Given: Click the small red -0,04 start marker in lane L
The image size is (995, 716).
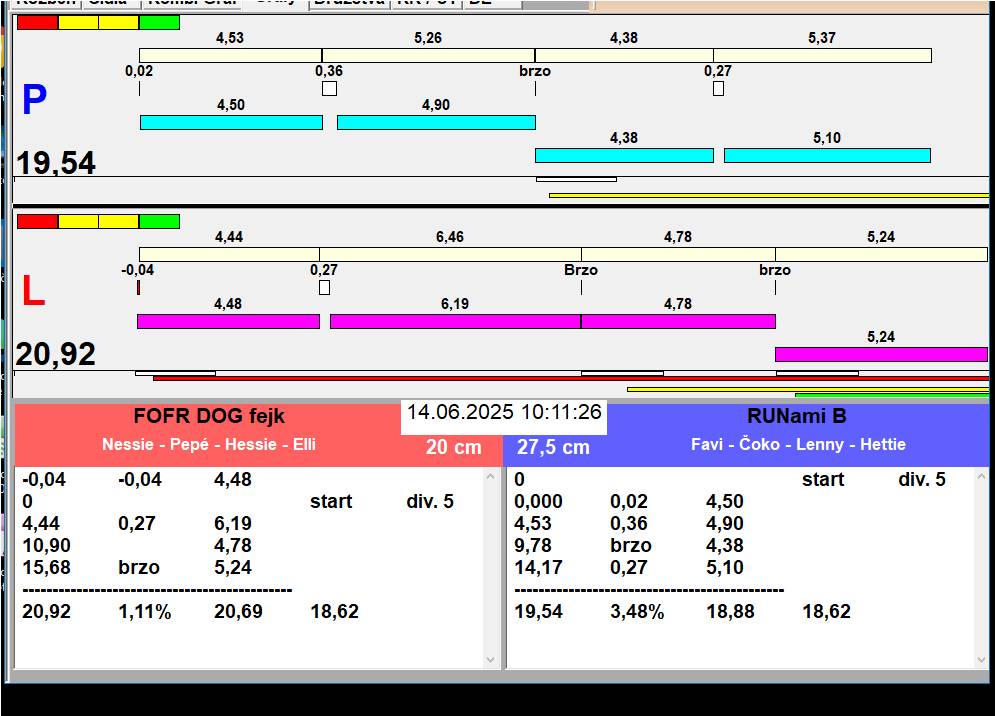Looking at the screenshot, I should pos(138,288).
